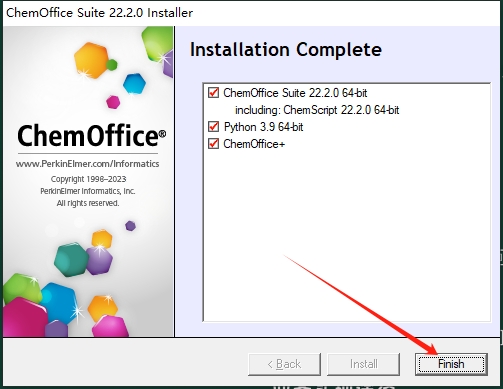Viewport: 503px width, 389px height.
Task: Click the Installation Complete heading
Action: (286, 50)
